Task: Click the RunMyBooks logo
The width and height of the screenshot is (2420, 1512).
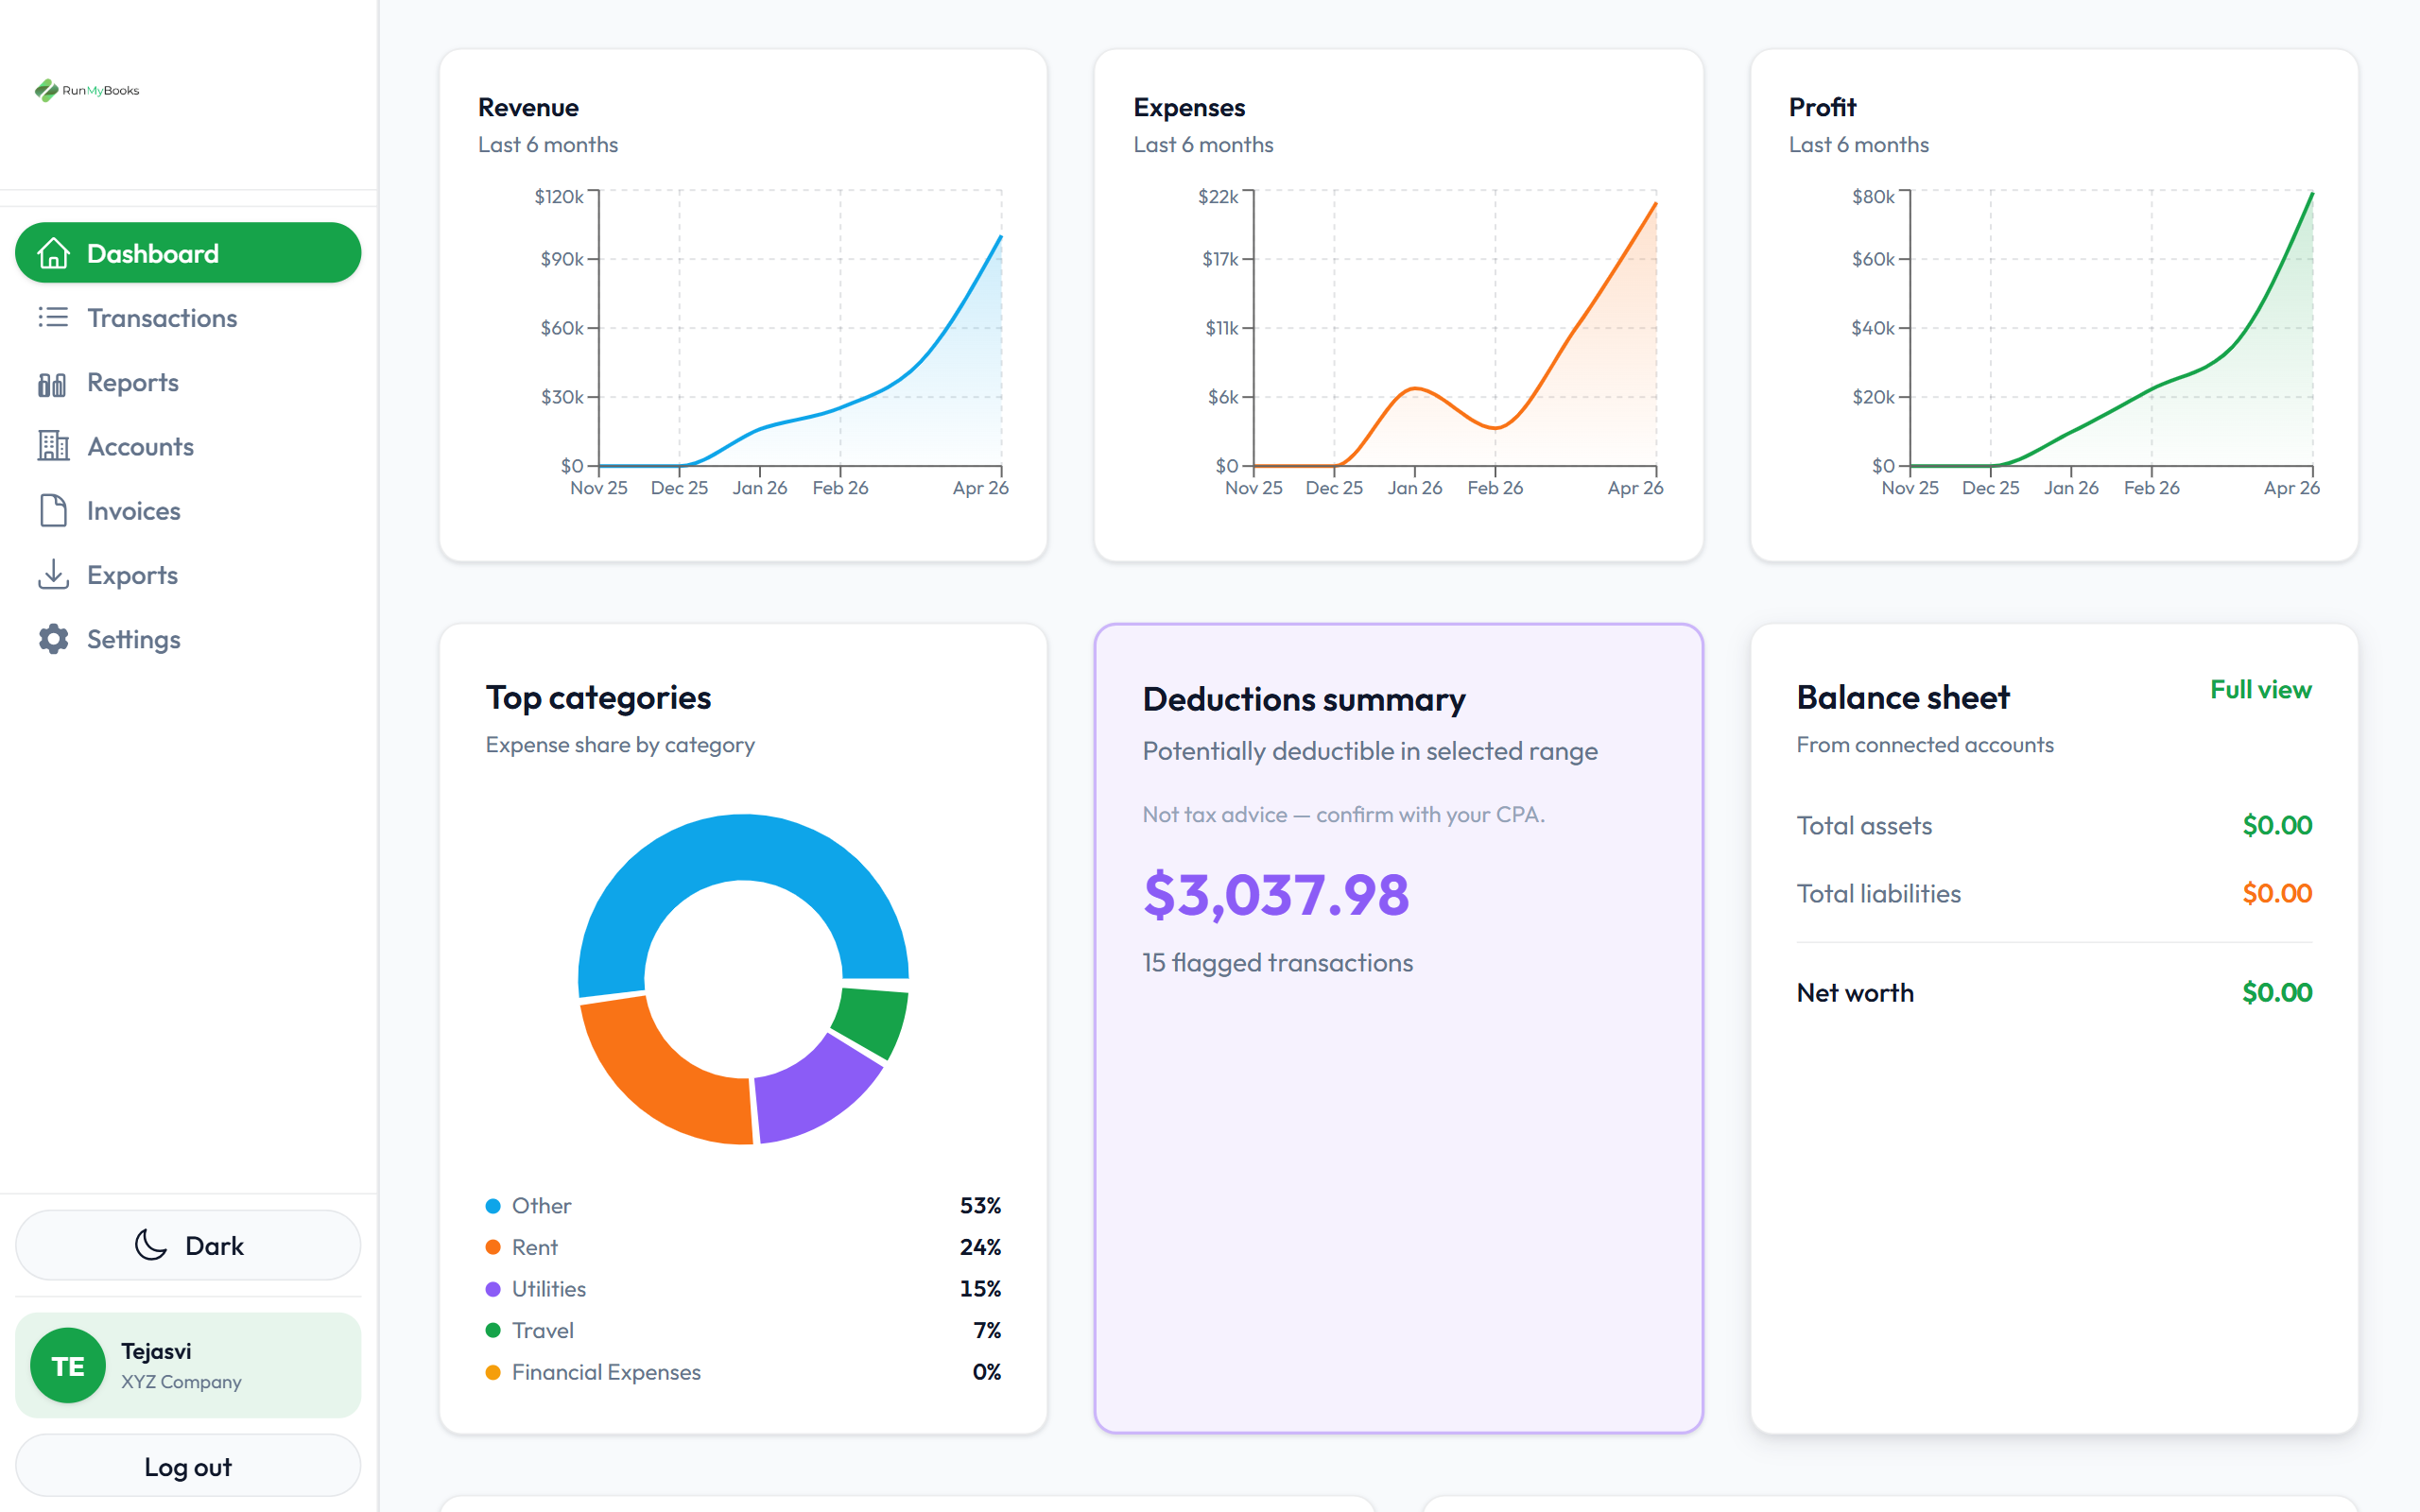Action: tap(87, 90)
